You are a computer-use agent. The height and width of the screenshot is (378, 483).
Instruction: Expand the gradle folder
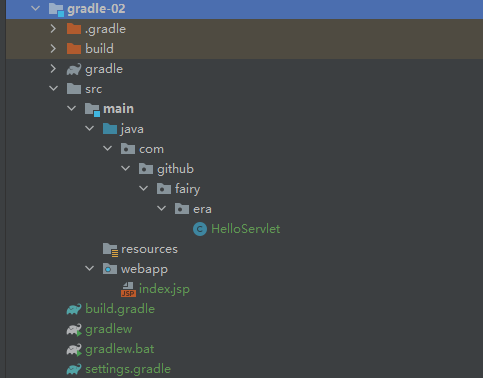click(x=53, y=69)
